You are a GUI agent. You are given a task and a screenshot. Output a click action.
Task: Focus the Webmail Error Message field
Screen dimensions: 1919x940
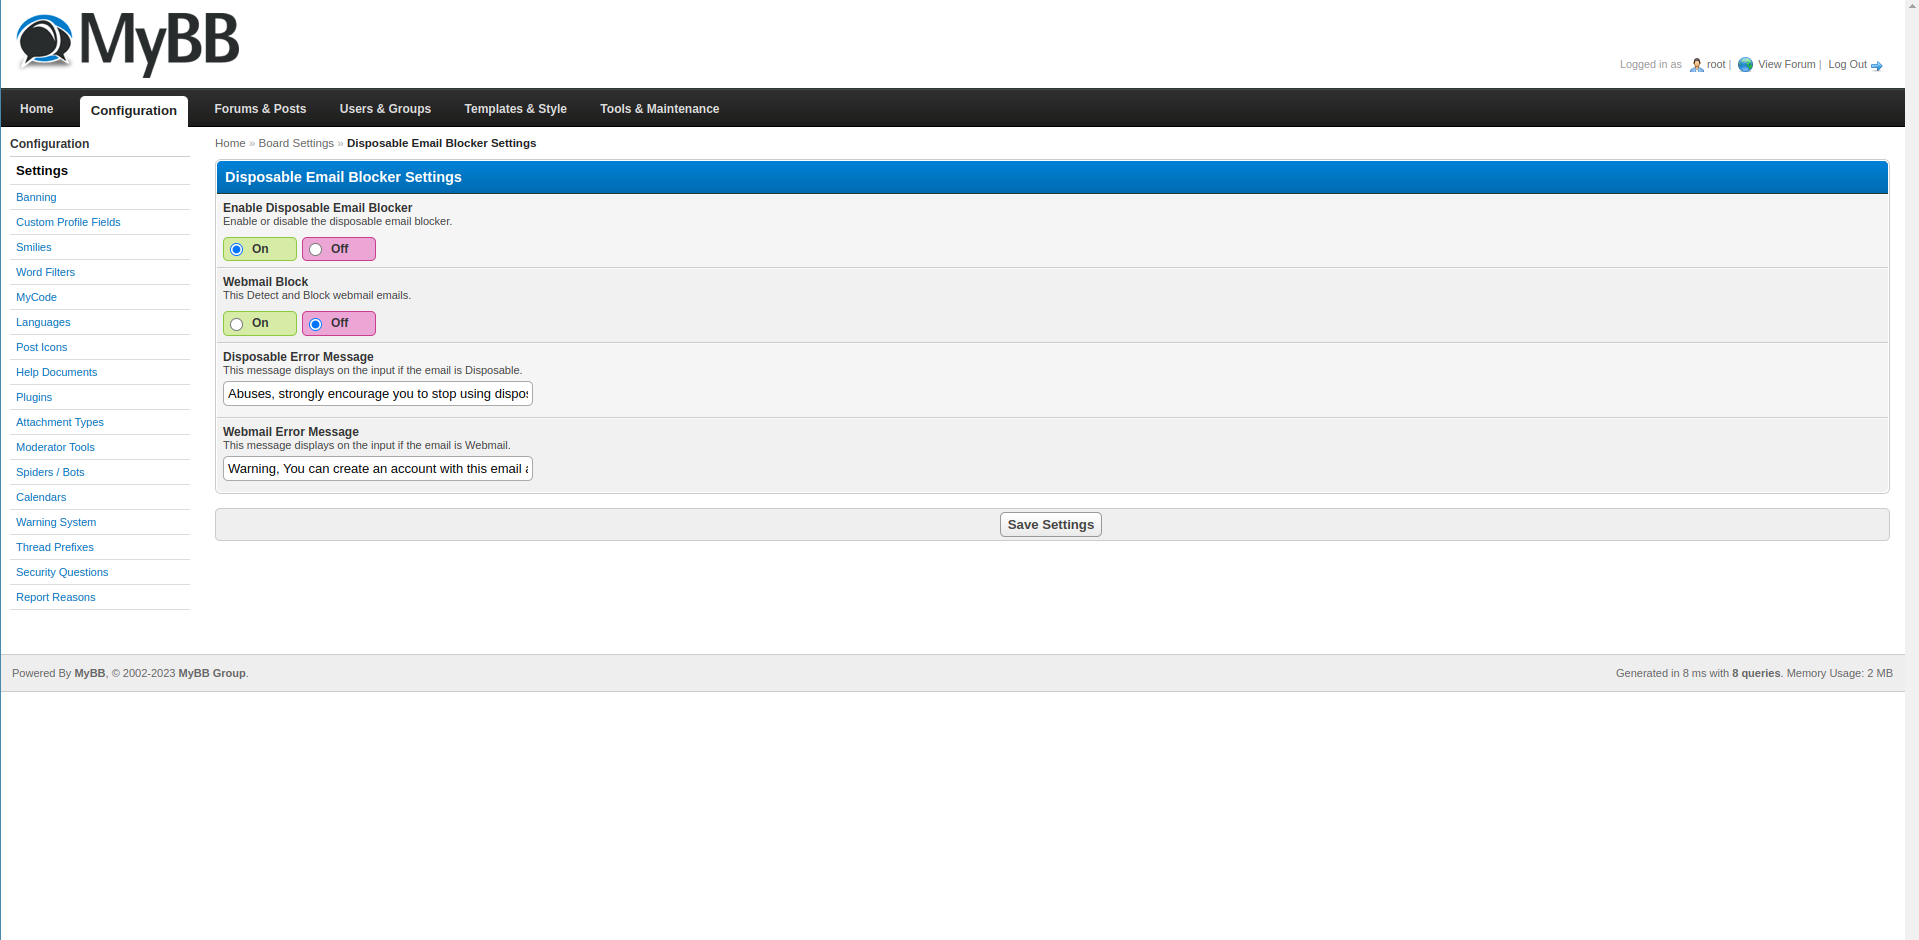point(378,469)
